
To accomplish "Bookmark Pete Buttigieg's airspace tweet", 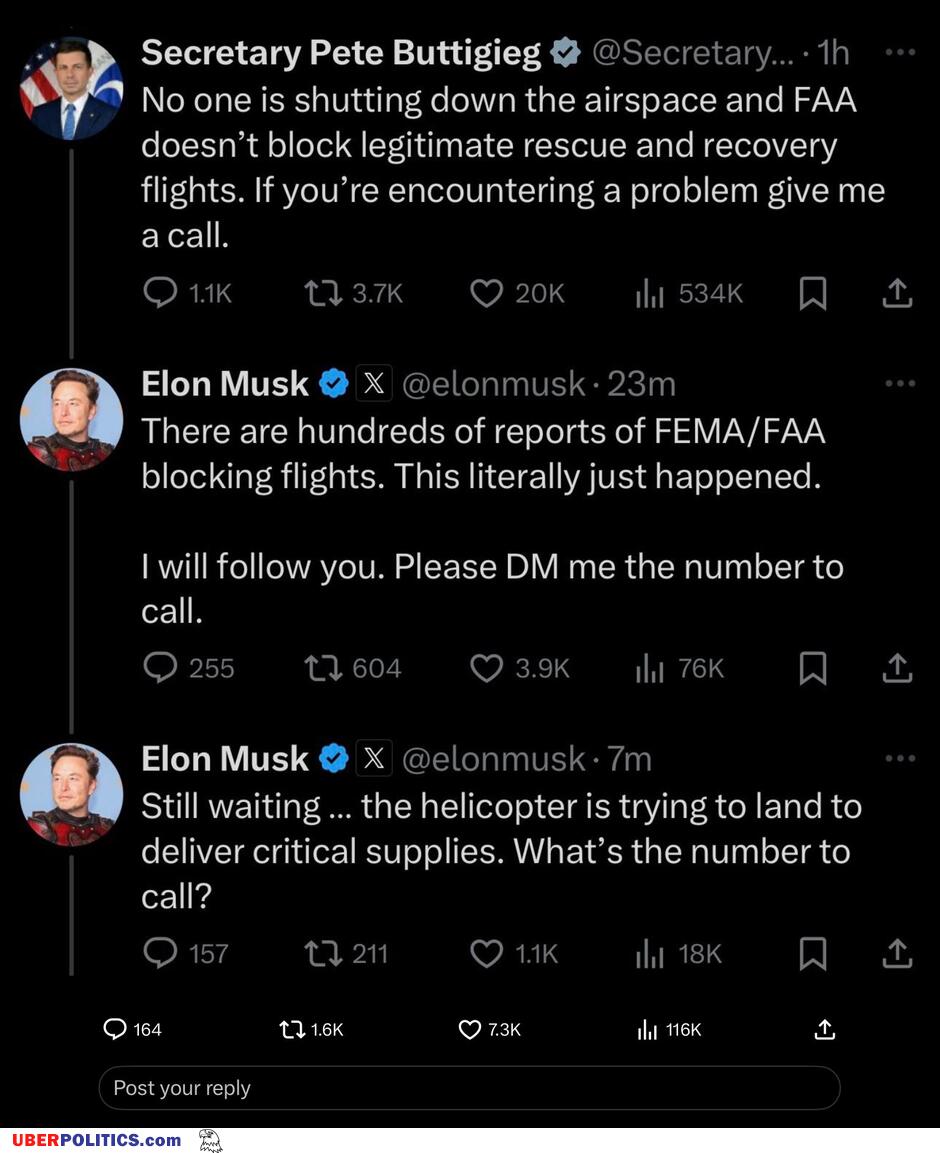I will 813,293.
